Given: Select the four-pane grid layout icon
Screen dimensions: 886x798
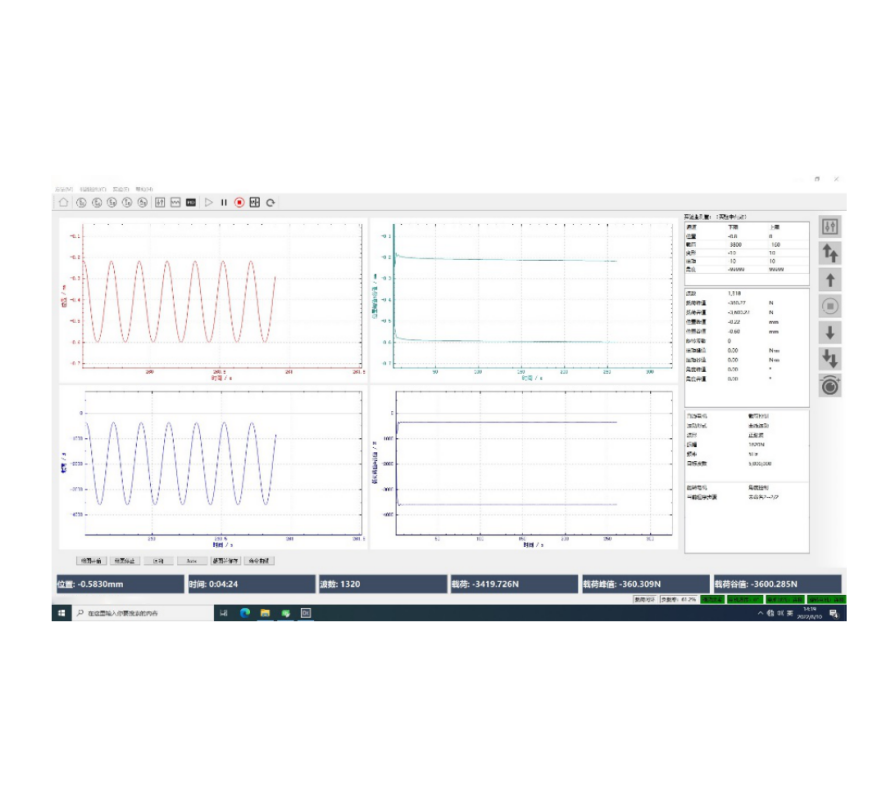Looking at the screenshot, I should point(254,202).
